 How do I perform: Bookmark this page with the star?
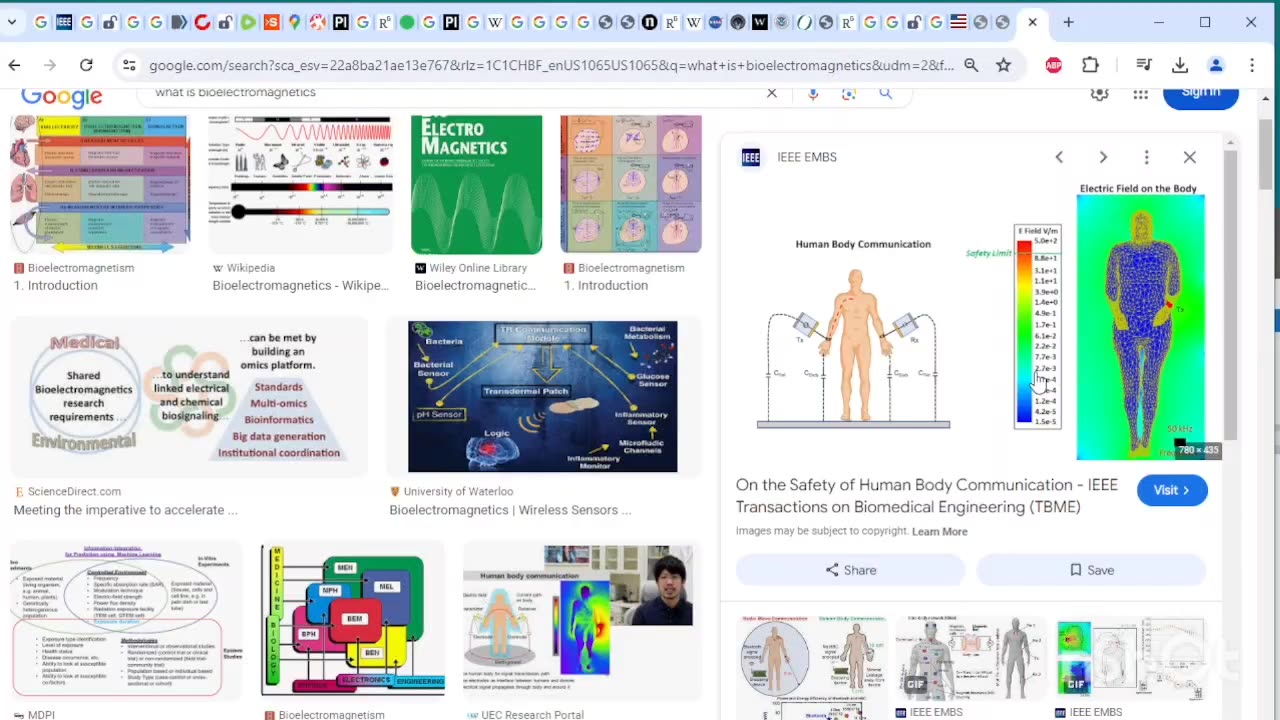pos(1003,65)
